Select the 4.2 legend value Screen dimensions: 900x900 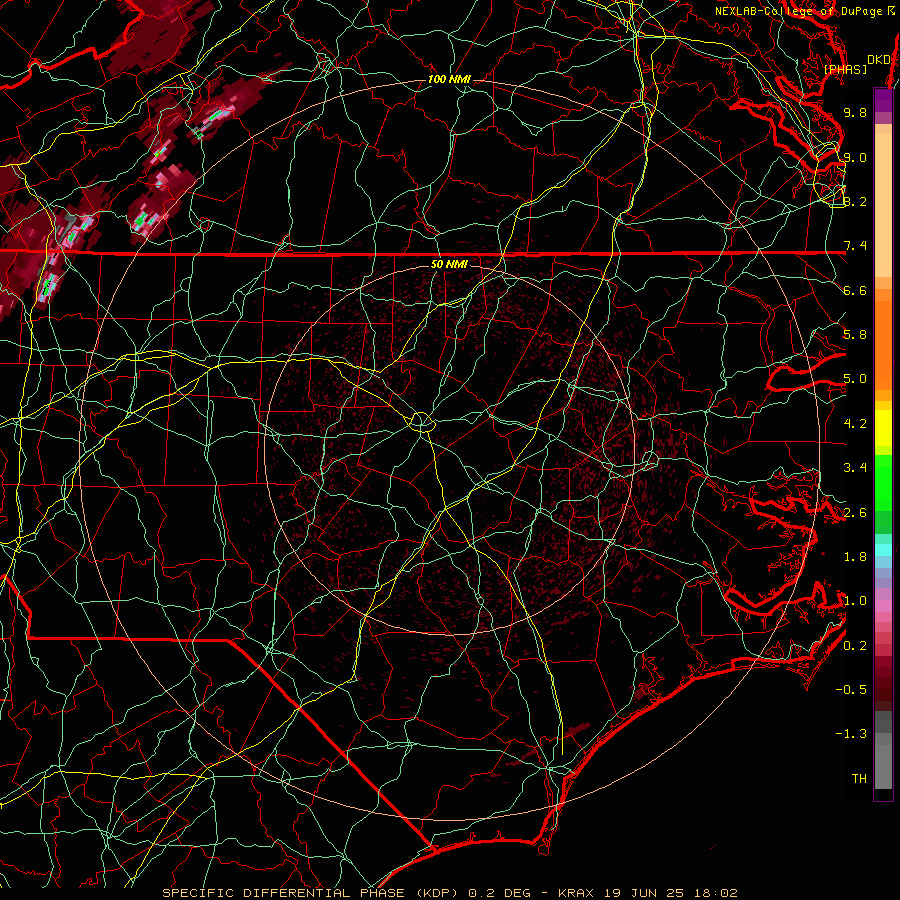pyautogui.click(x=855, y=424)
